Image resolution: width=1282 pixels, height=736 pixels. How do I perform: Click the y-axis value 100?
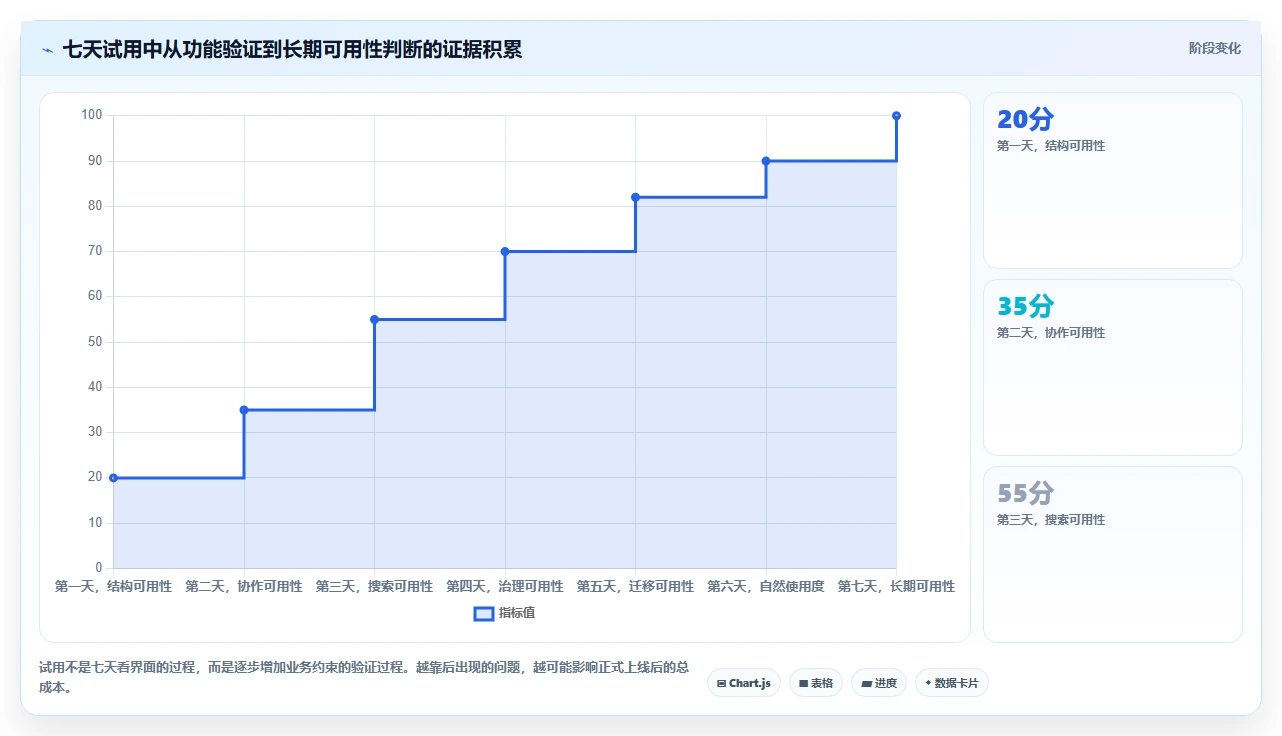click(x=92, y=115)
